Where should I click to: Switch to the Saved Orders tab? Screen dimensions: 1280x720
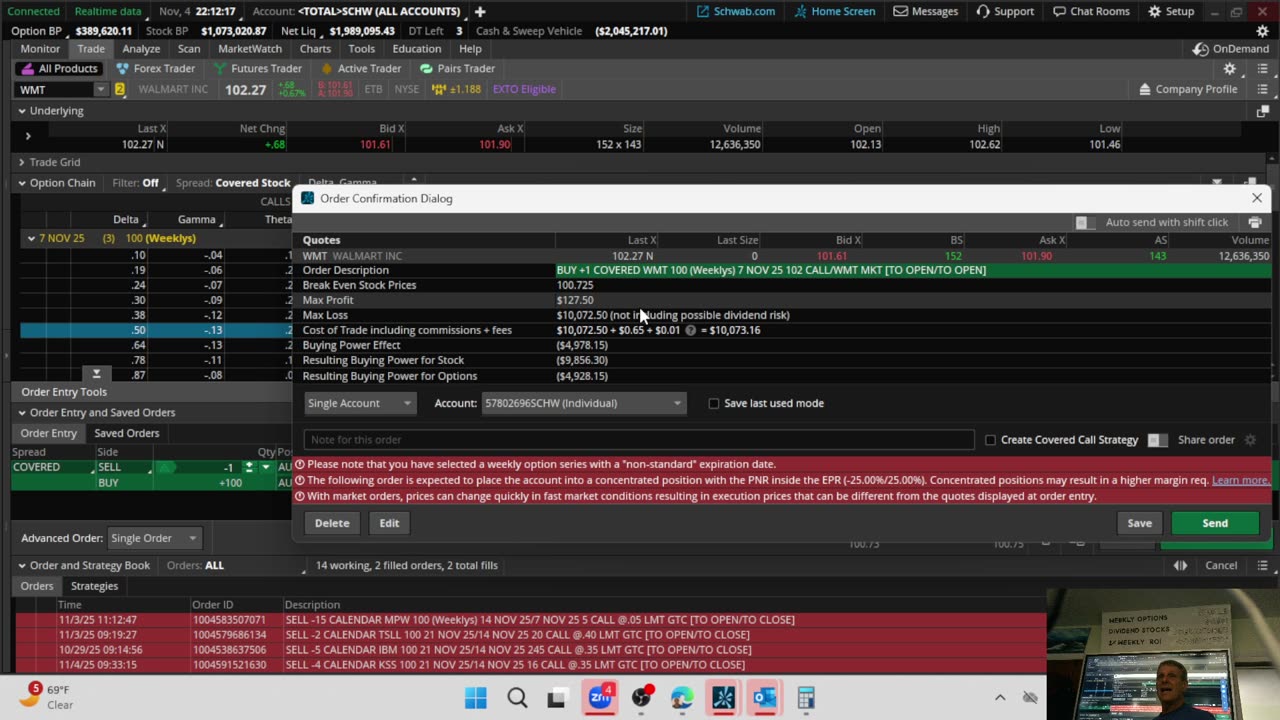click(127, 433)
